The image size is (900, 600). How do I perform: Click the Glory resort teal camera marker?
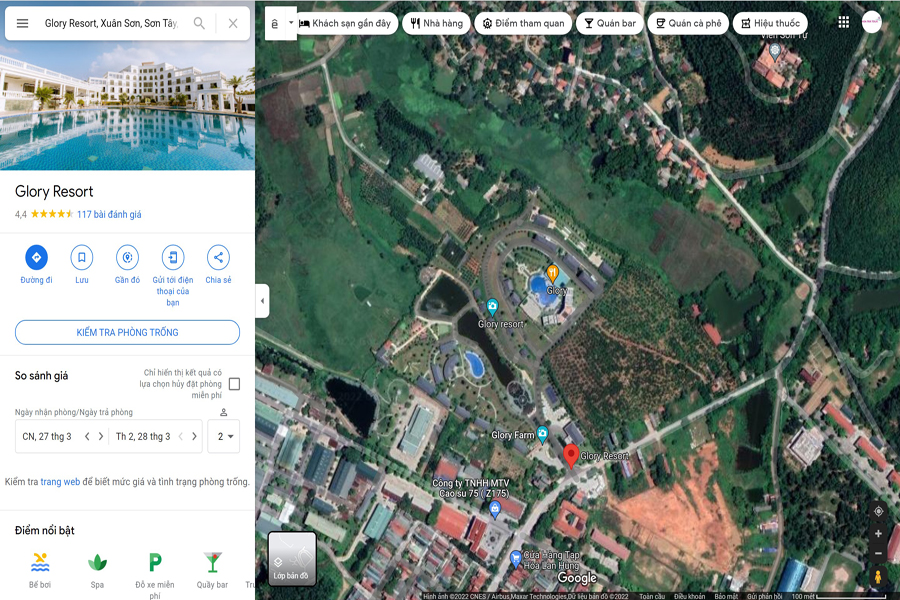[492, 307]
